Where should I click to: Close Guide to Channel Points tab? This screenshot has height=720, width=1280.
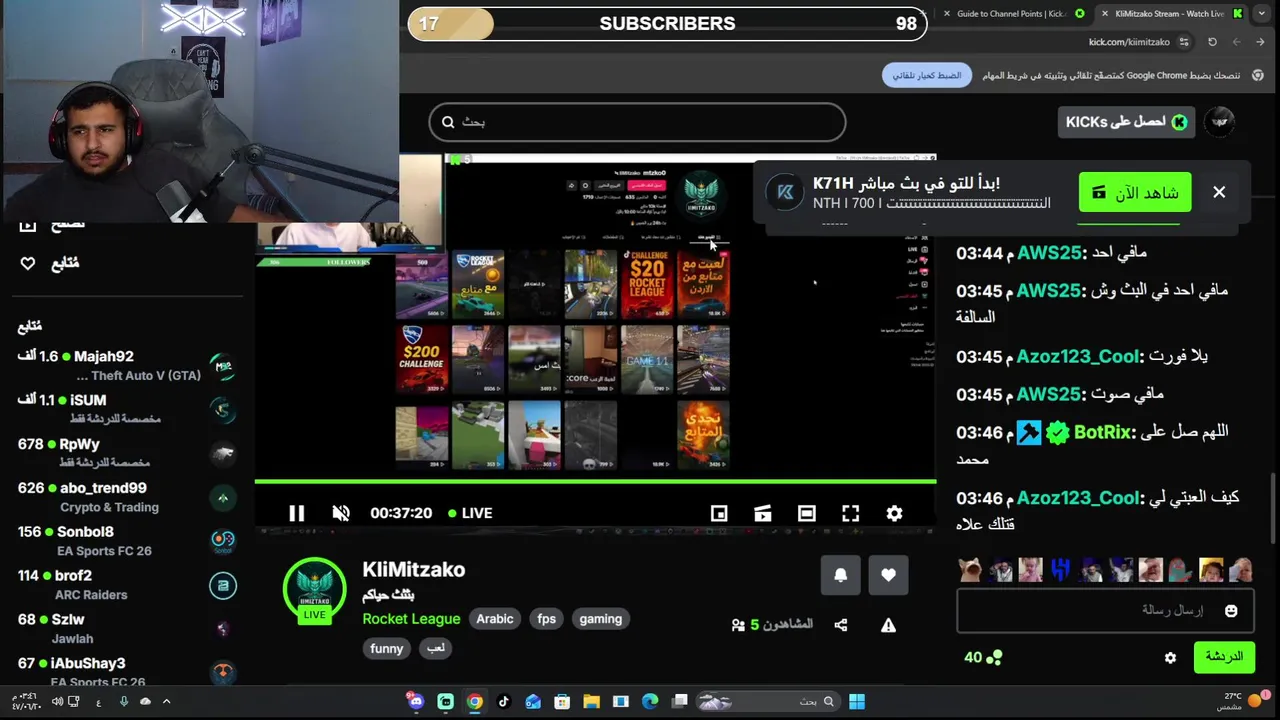click(x=947, y=14)
